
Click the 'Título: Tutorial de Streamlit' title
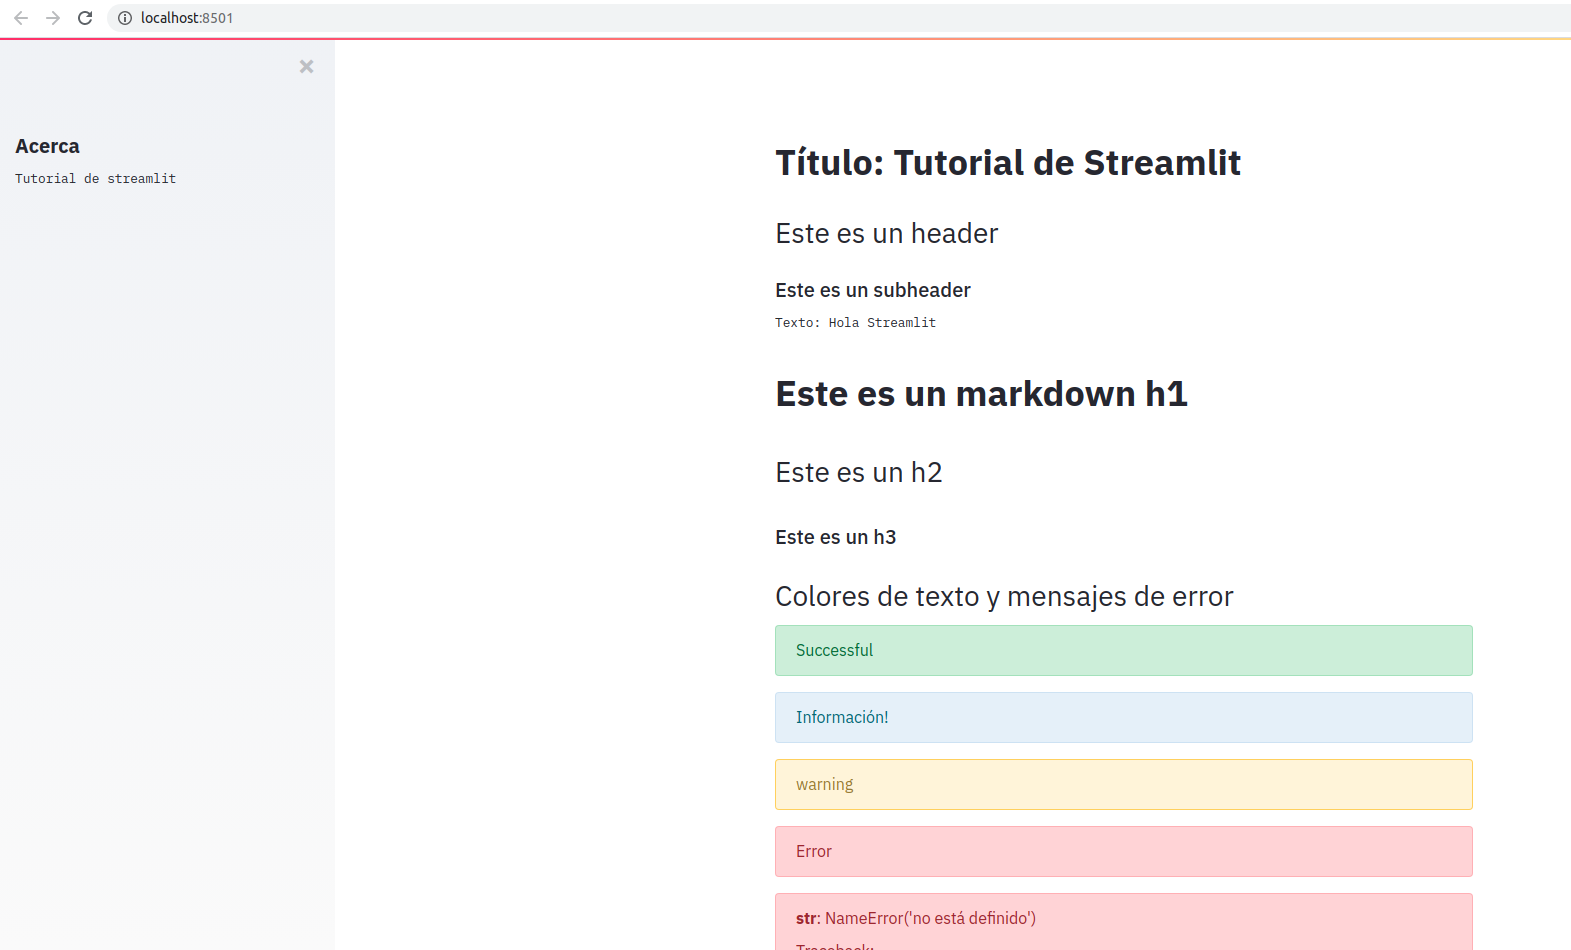pyautogui.click(x=1007, y=163)
